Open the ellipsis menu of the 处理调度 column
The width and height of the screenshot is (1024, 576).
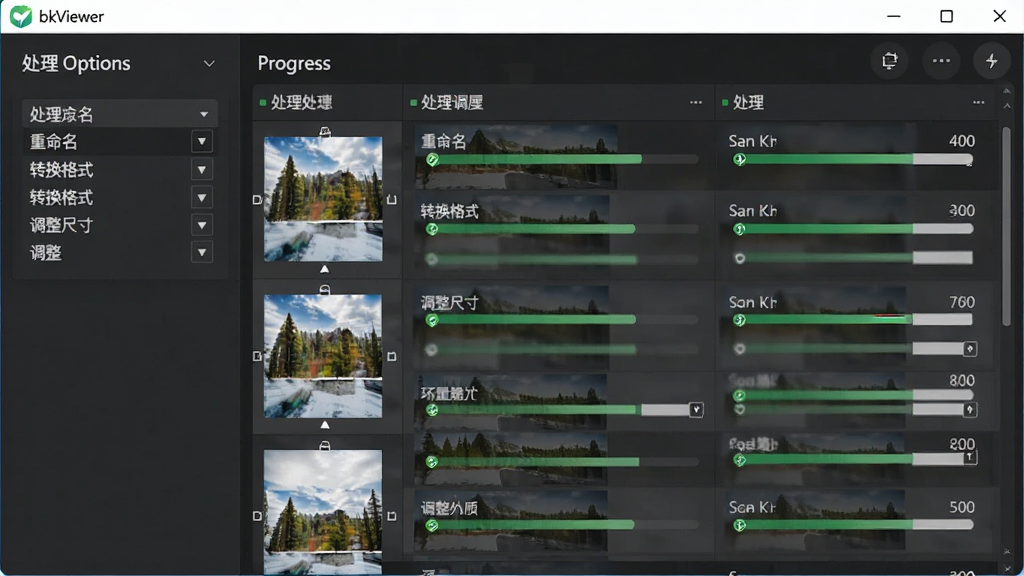696,103
